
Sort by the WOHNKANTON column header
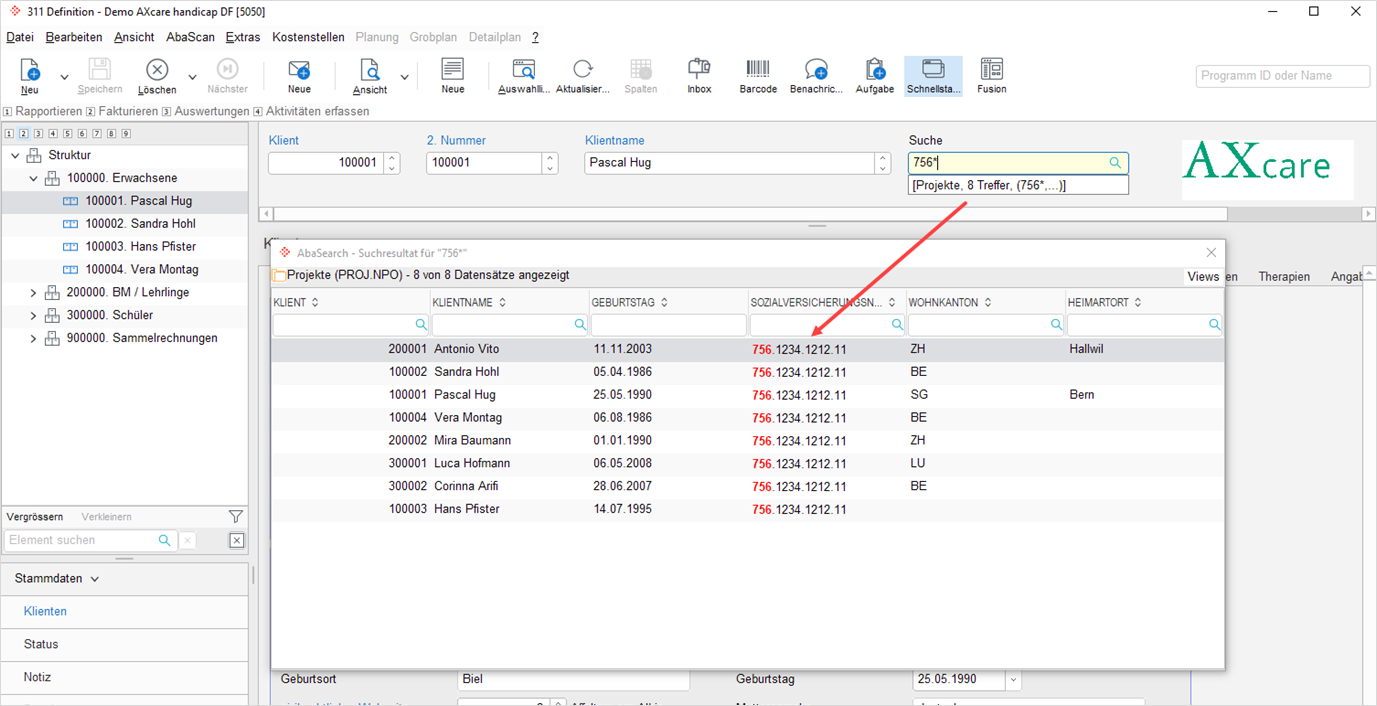point(986,302)
